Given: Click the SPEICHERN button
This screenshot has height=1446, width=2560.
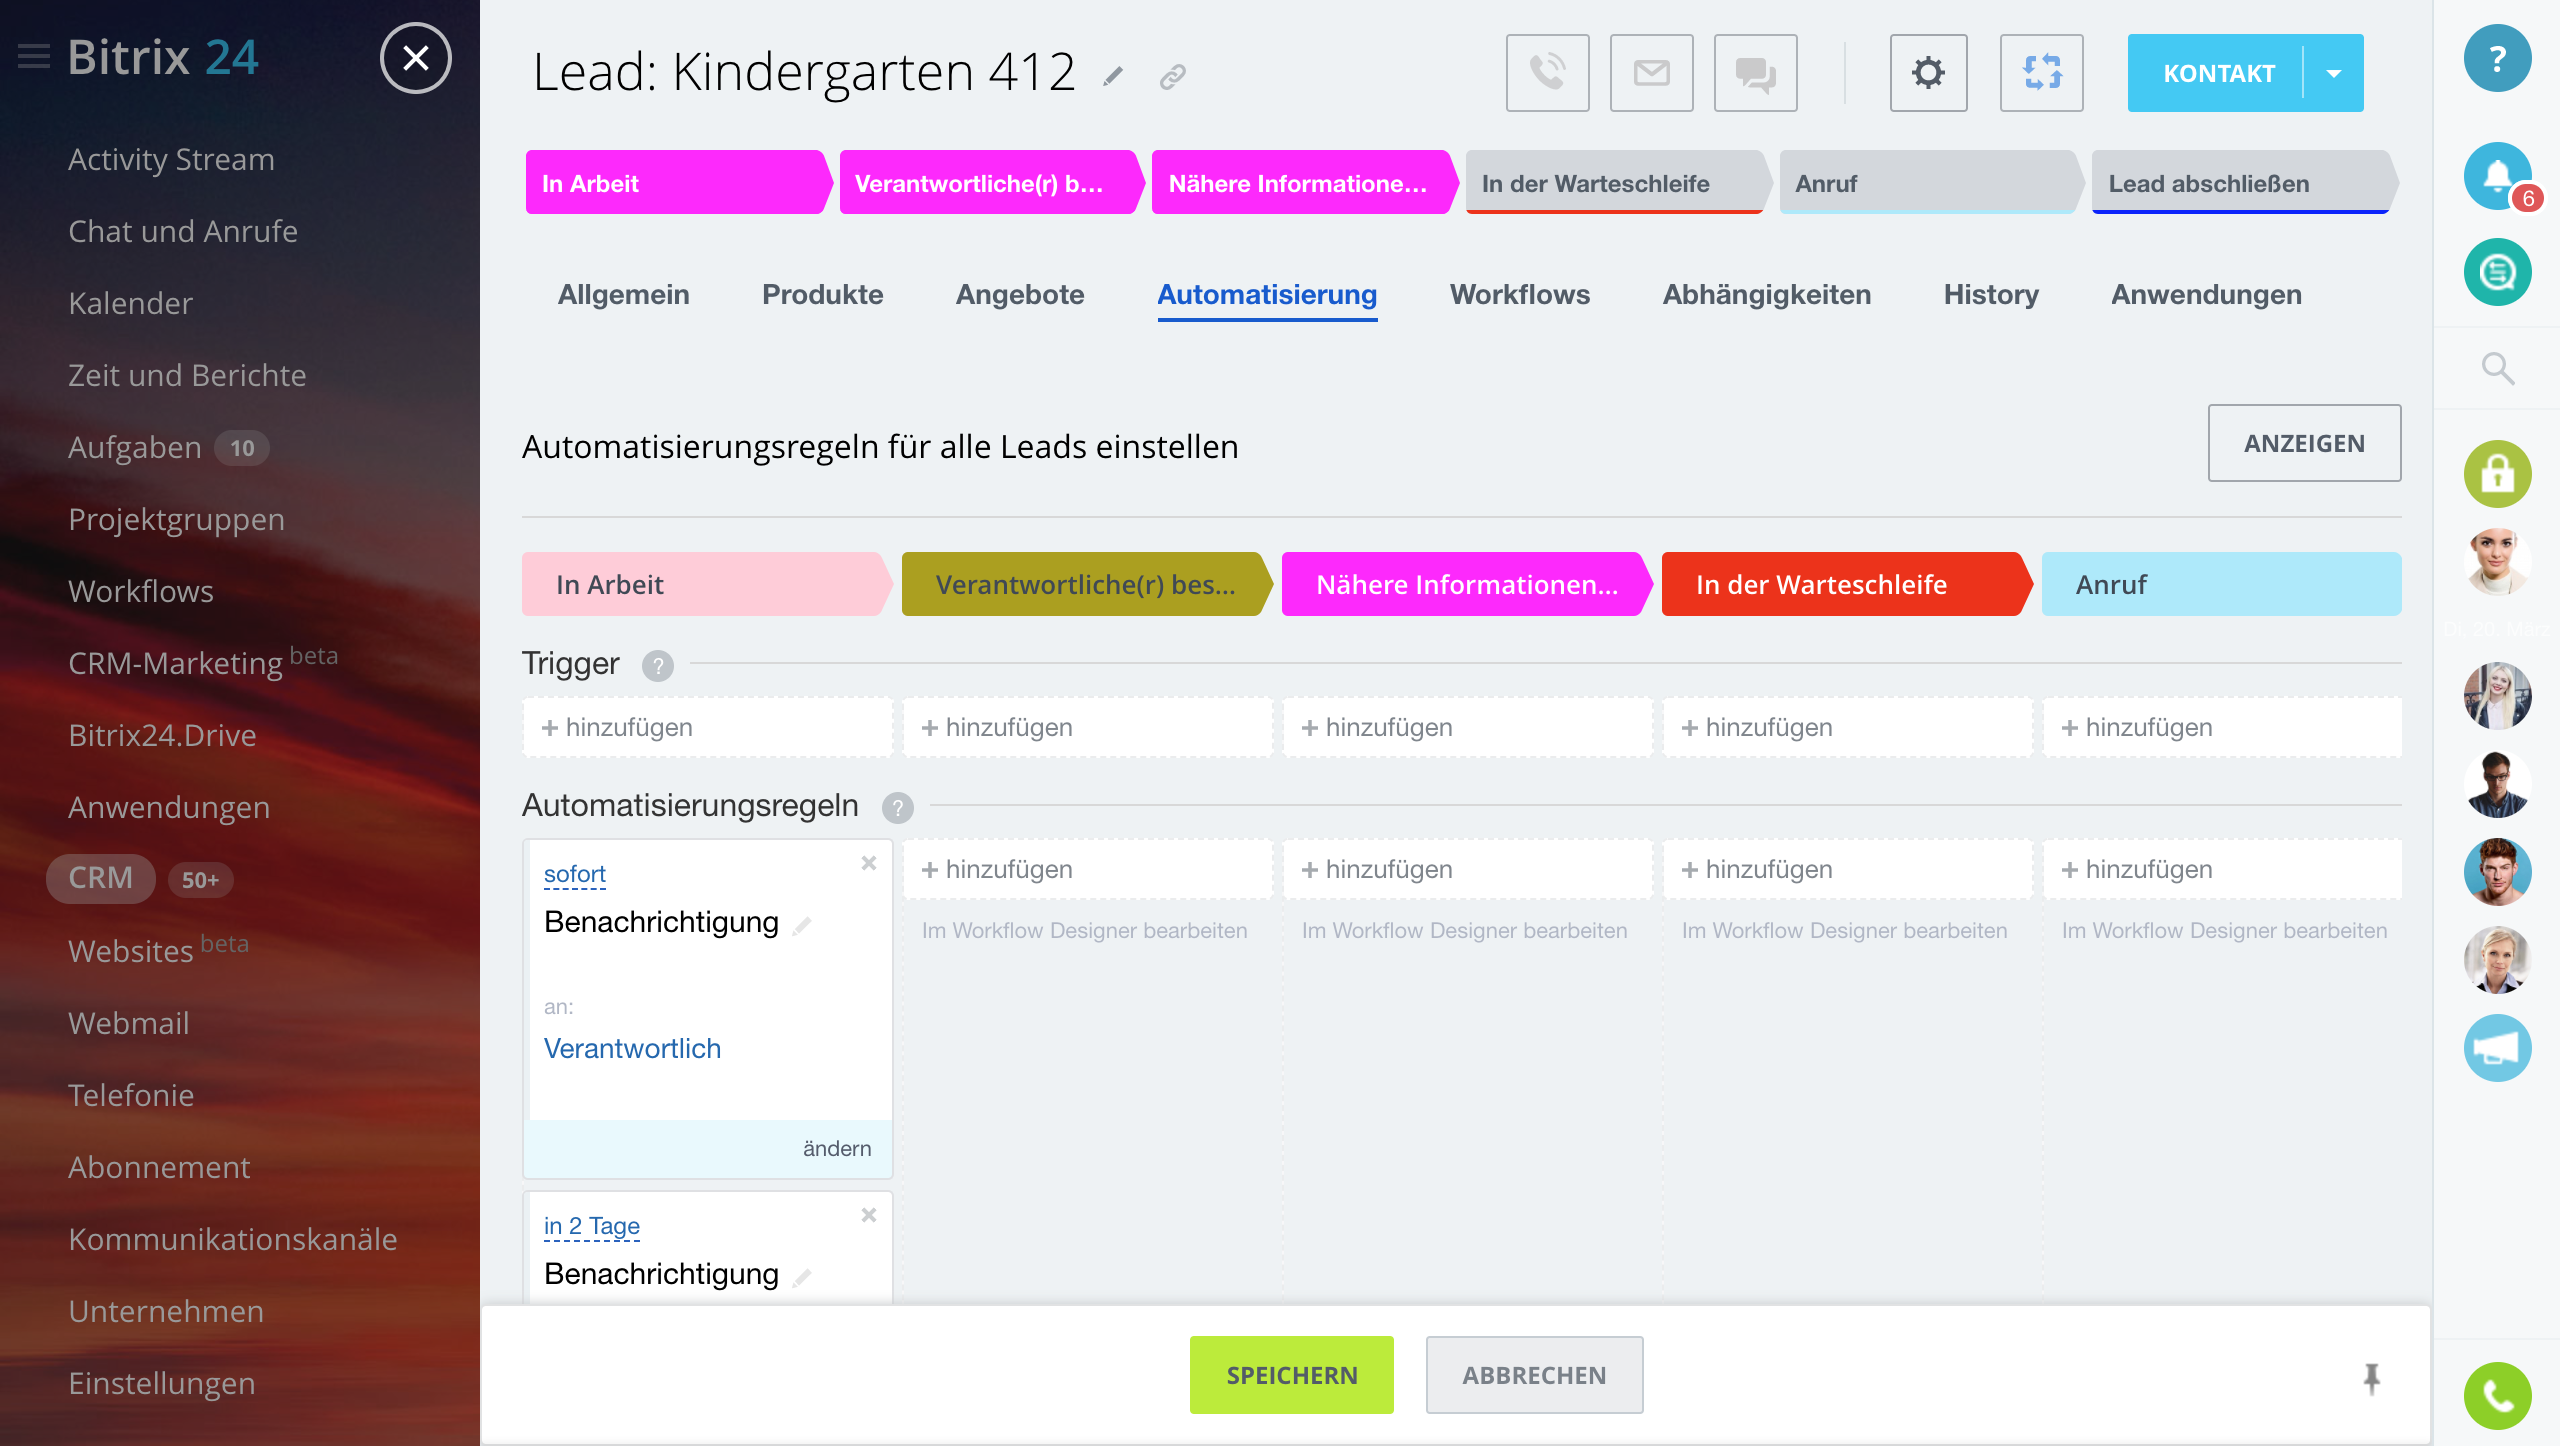Looking at the screenshot, I should 1291,1375.
